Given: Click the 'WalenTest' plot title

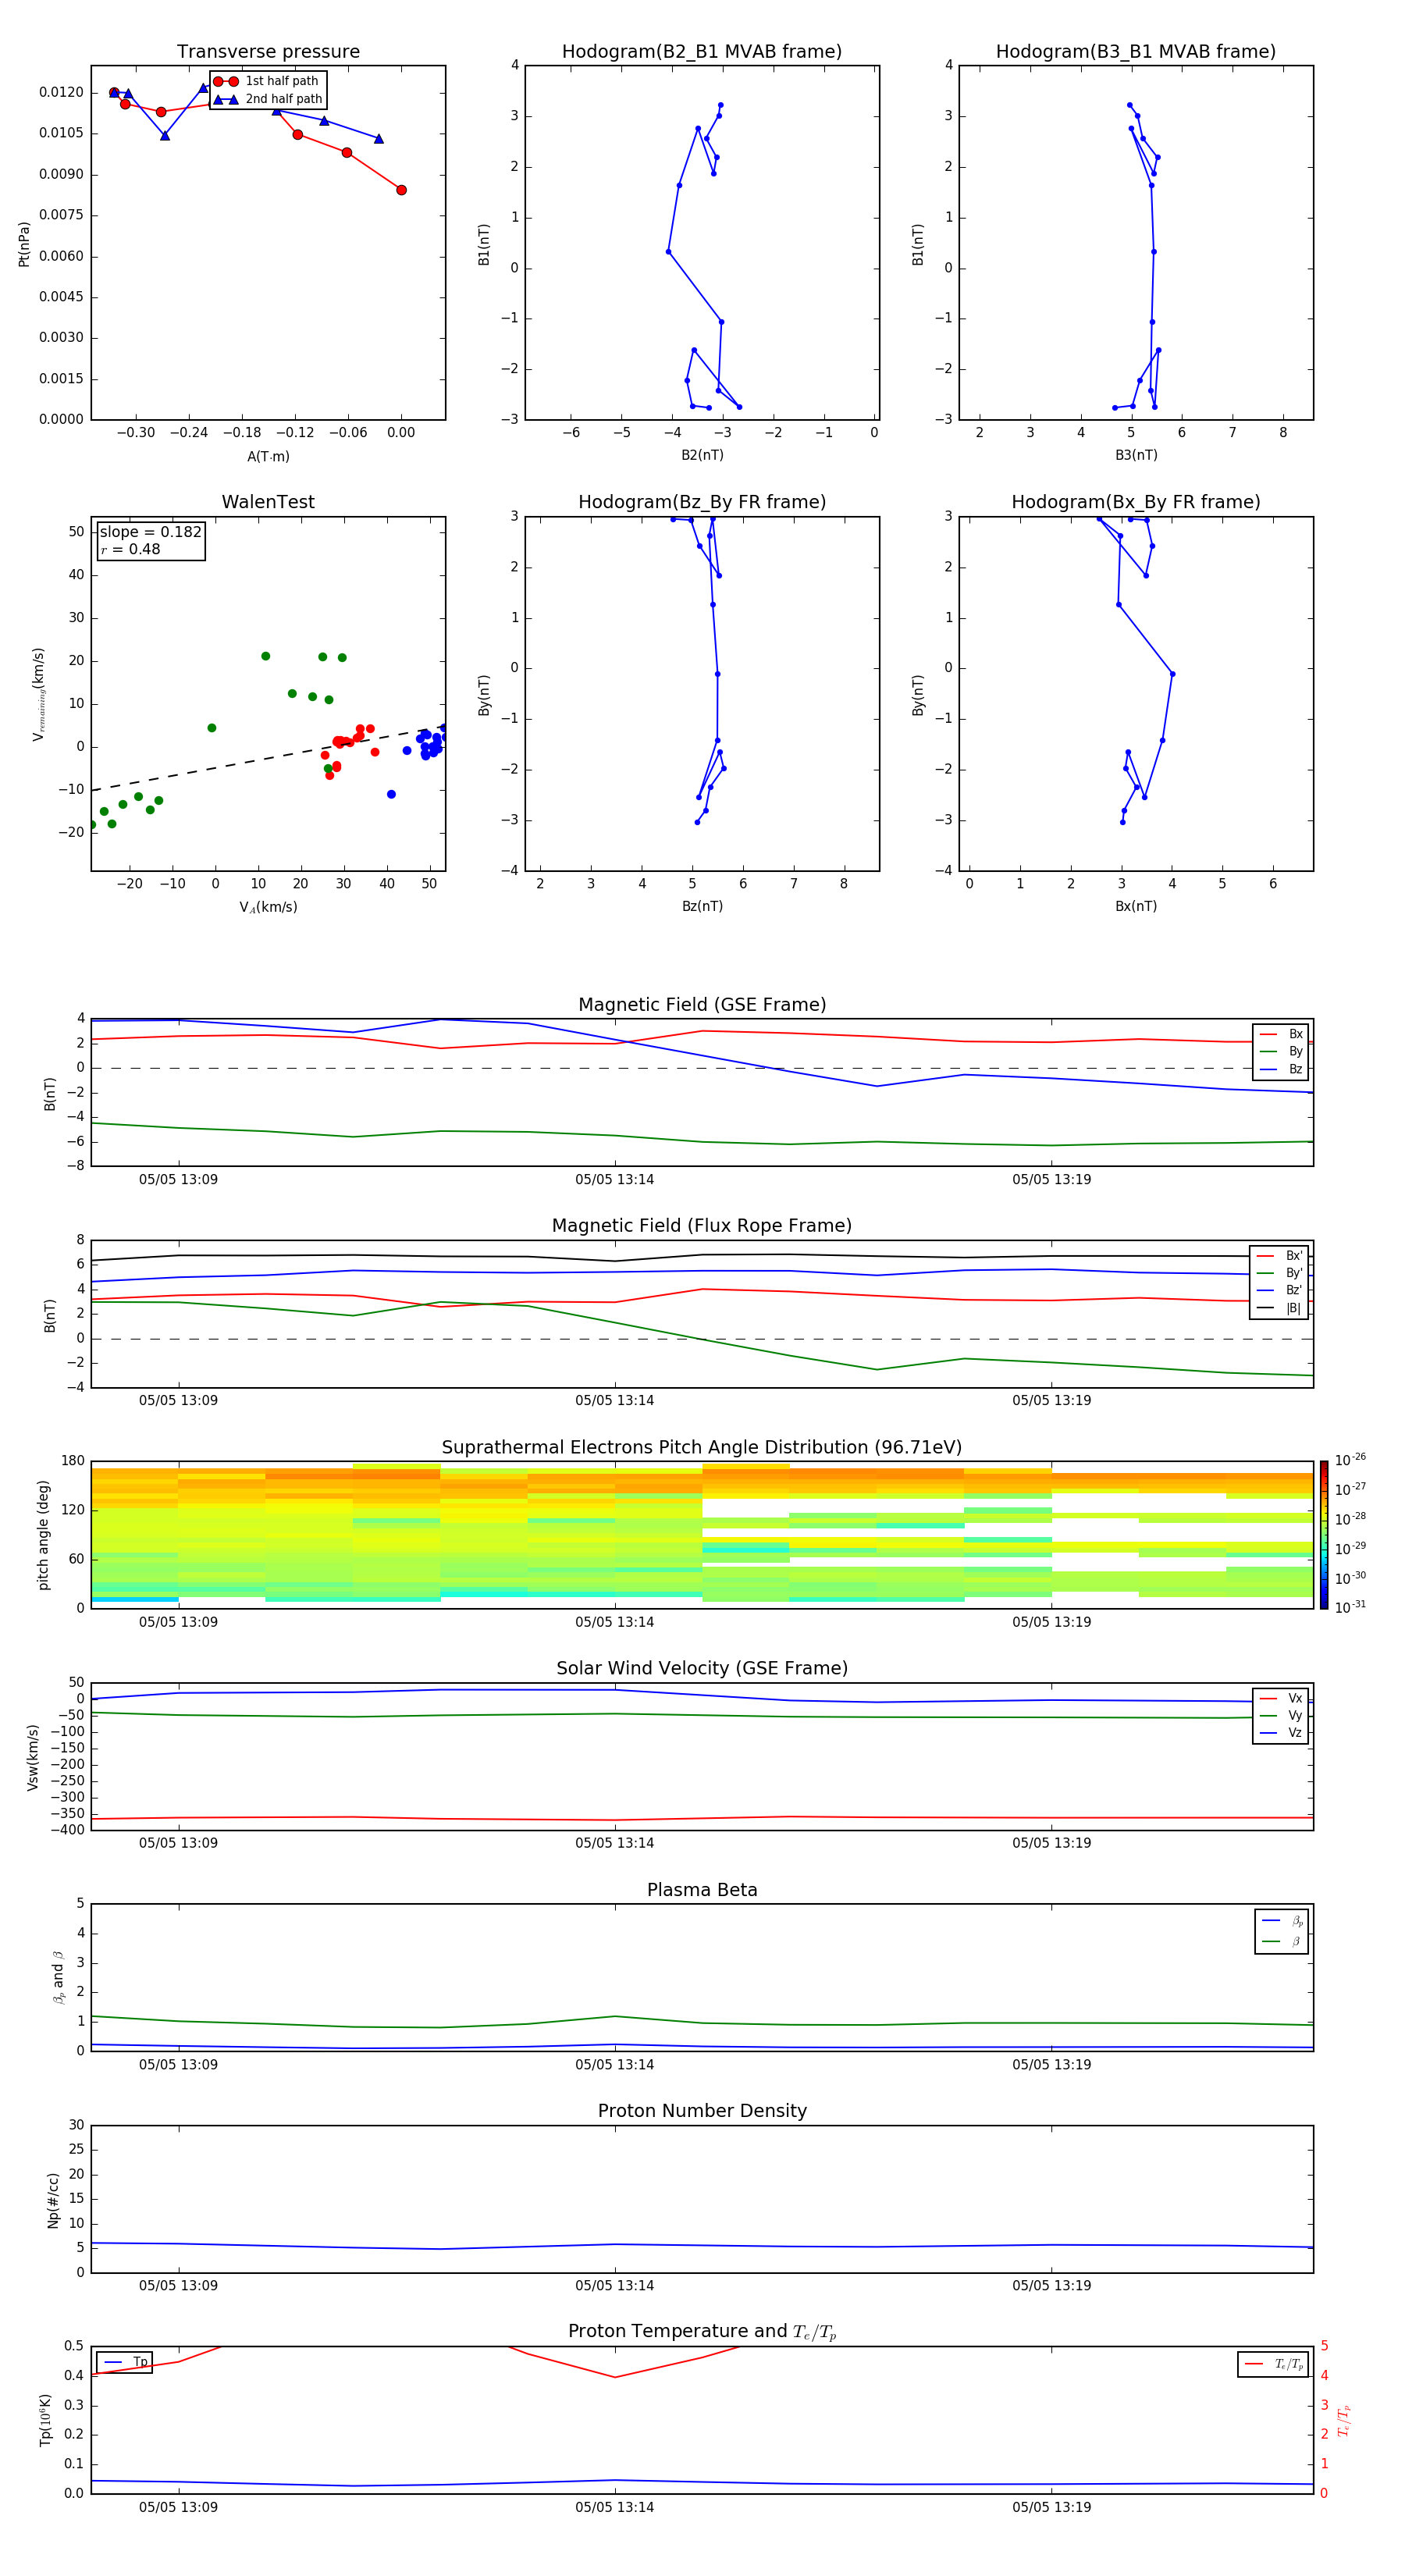Looking at the screenshot, I should click(268, 502).
